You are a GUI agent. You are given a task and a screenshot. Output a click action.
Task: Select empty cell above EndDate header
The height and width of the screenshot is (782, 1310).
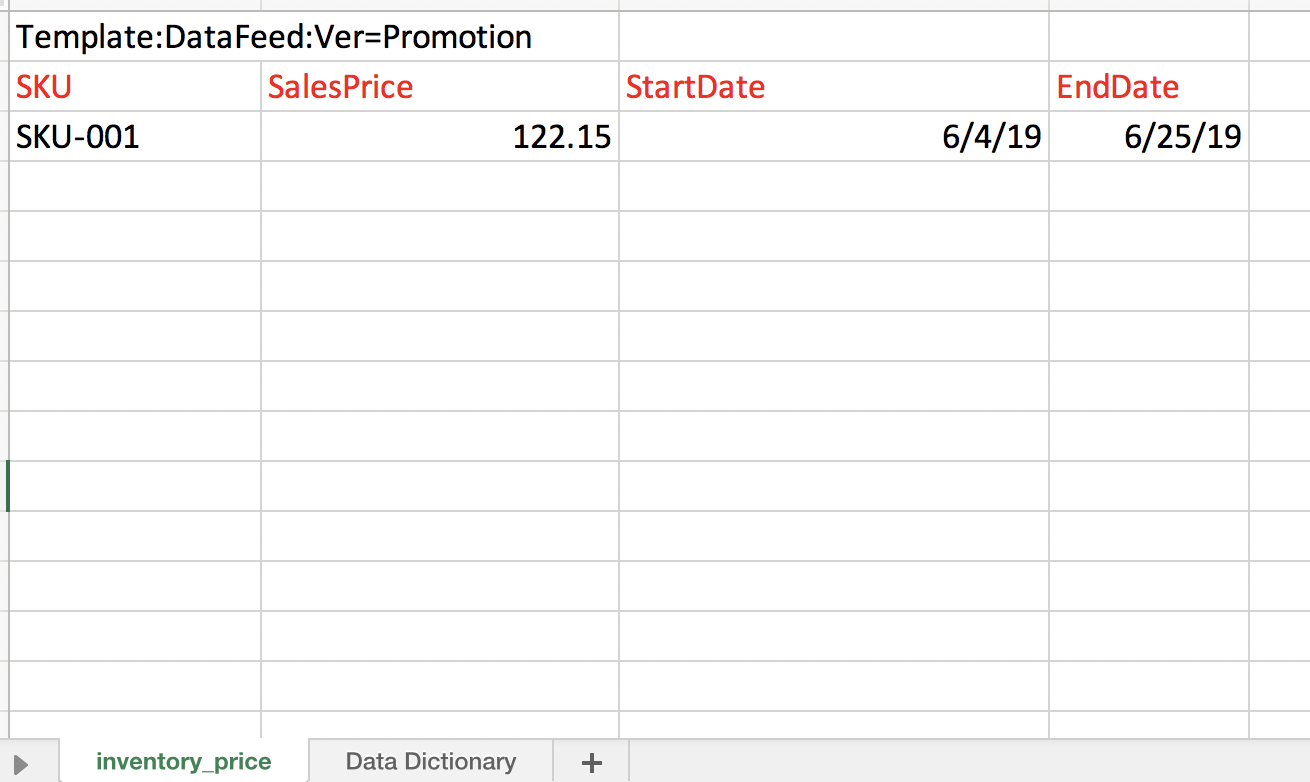[x=1149, y=37]
